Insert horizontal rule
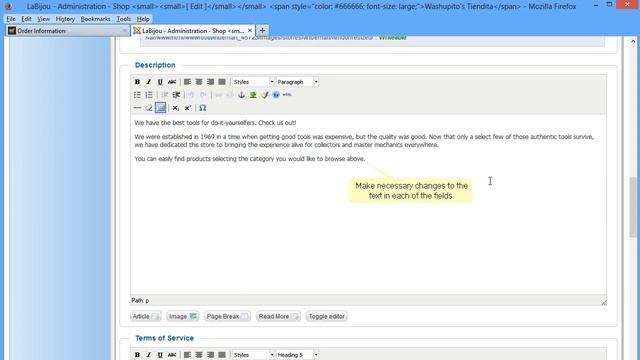 tap(137, 108)
